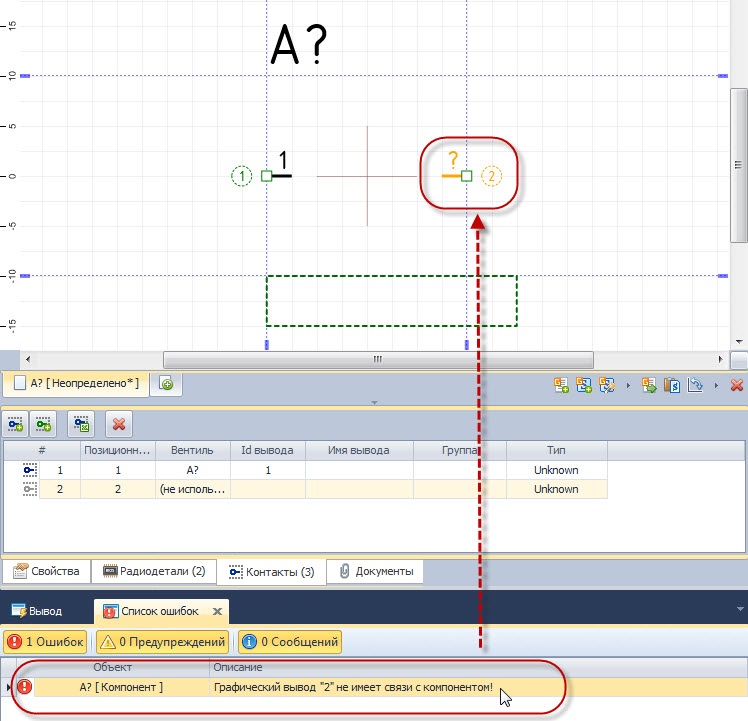Switch to the 'Свойства' tab
Image resolution: width=748 pixels, height=721 pixels.
(46, 572)
